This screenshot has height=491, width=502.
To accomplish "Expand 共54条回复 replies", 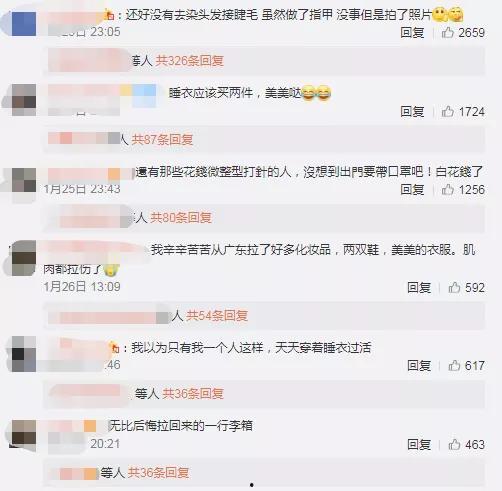I will 217,315.
